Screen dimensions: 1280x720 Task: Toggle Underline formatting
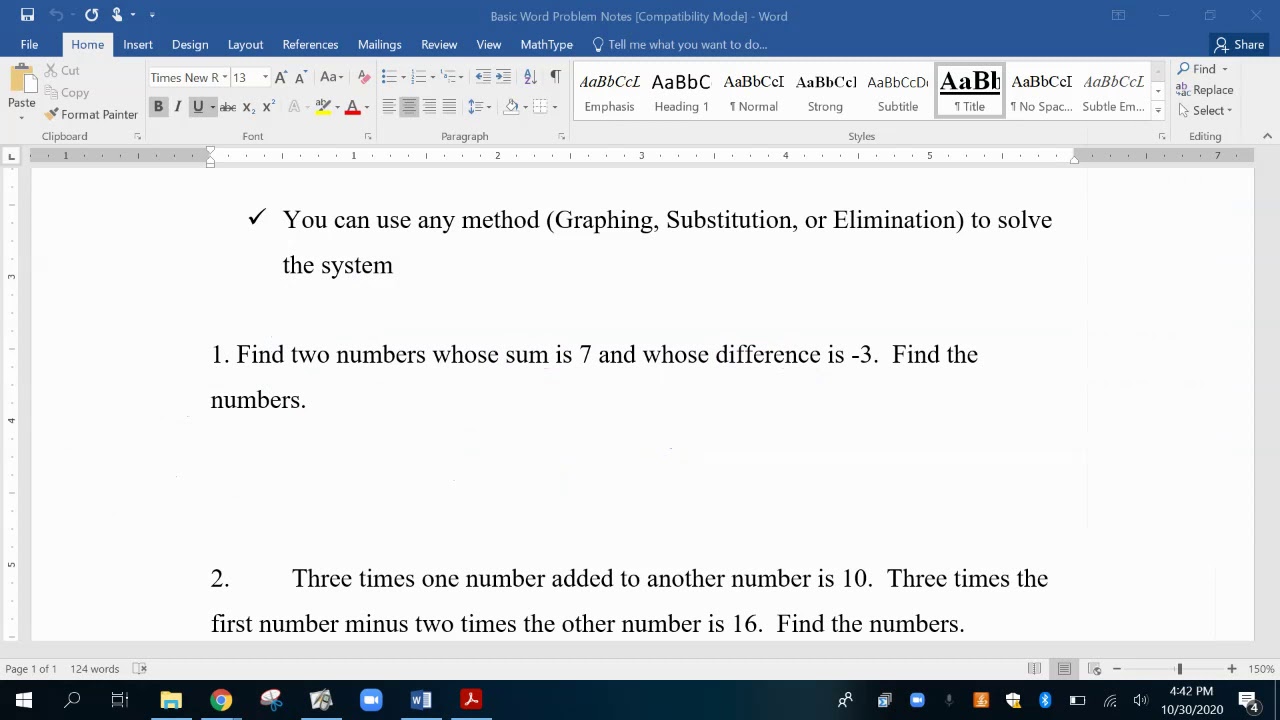[198, 107]
